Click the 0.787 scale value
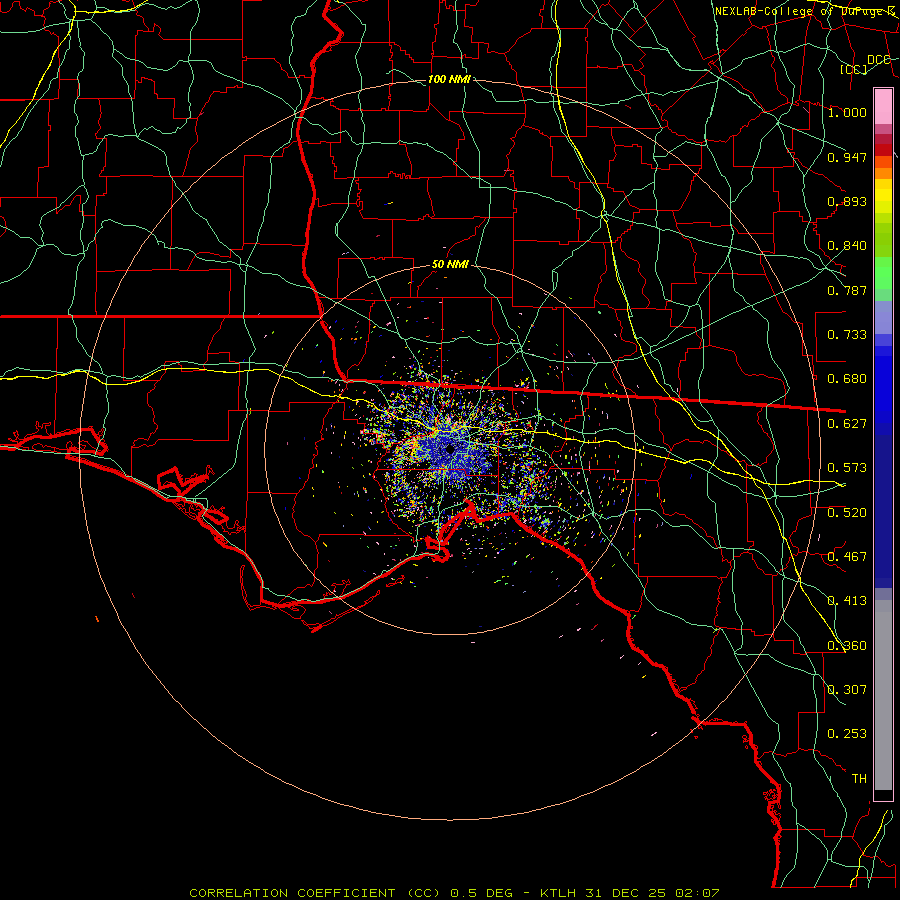 (847, 290)
